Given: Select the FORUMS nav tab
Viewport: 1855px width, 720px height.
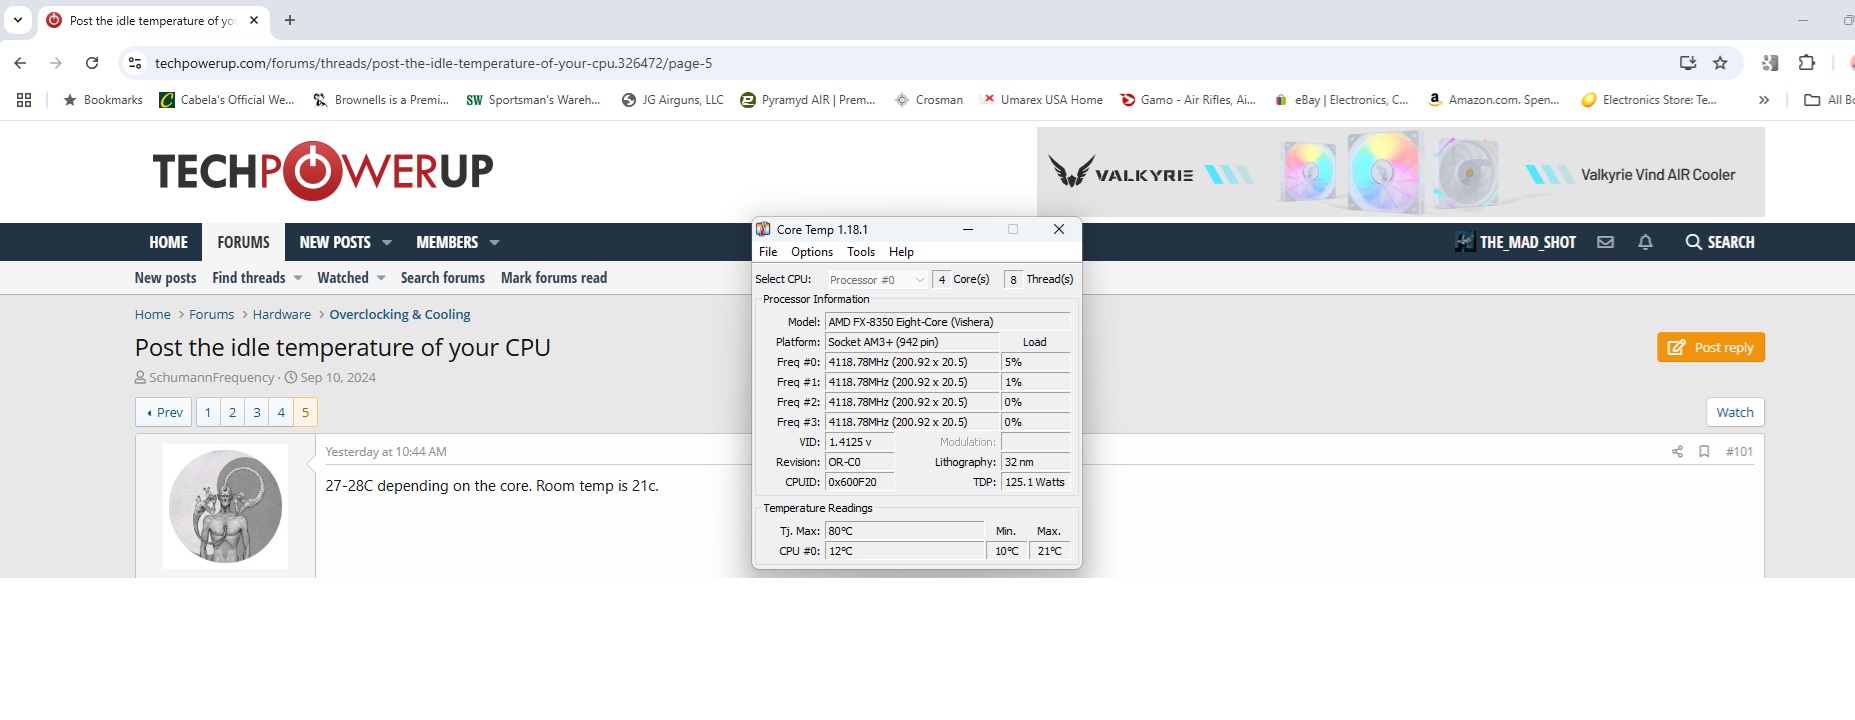Looking at the screenshot, I should coord(243,242).
